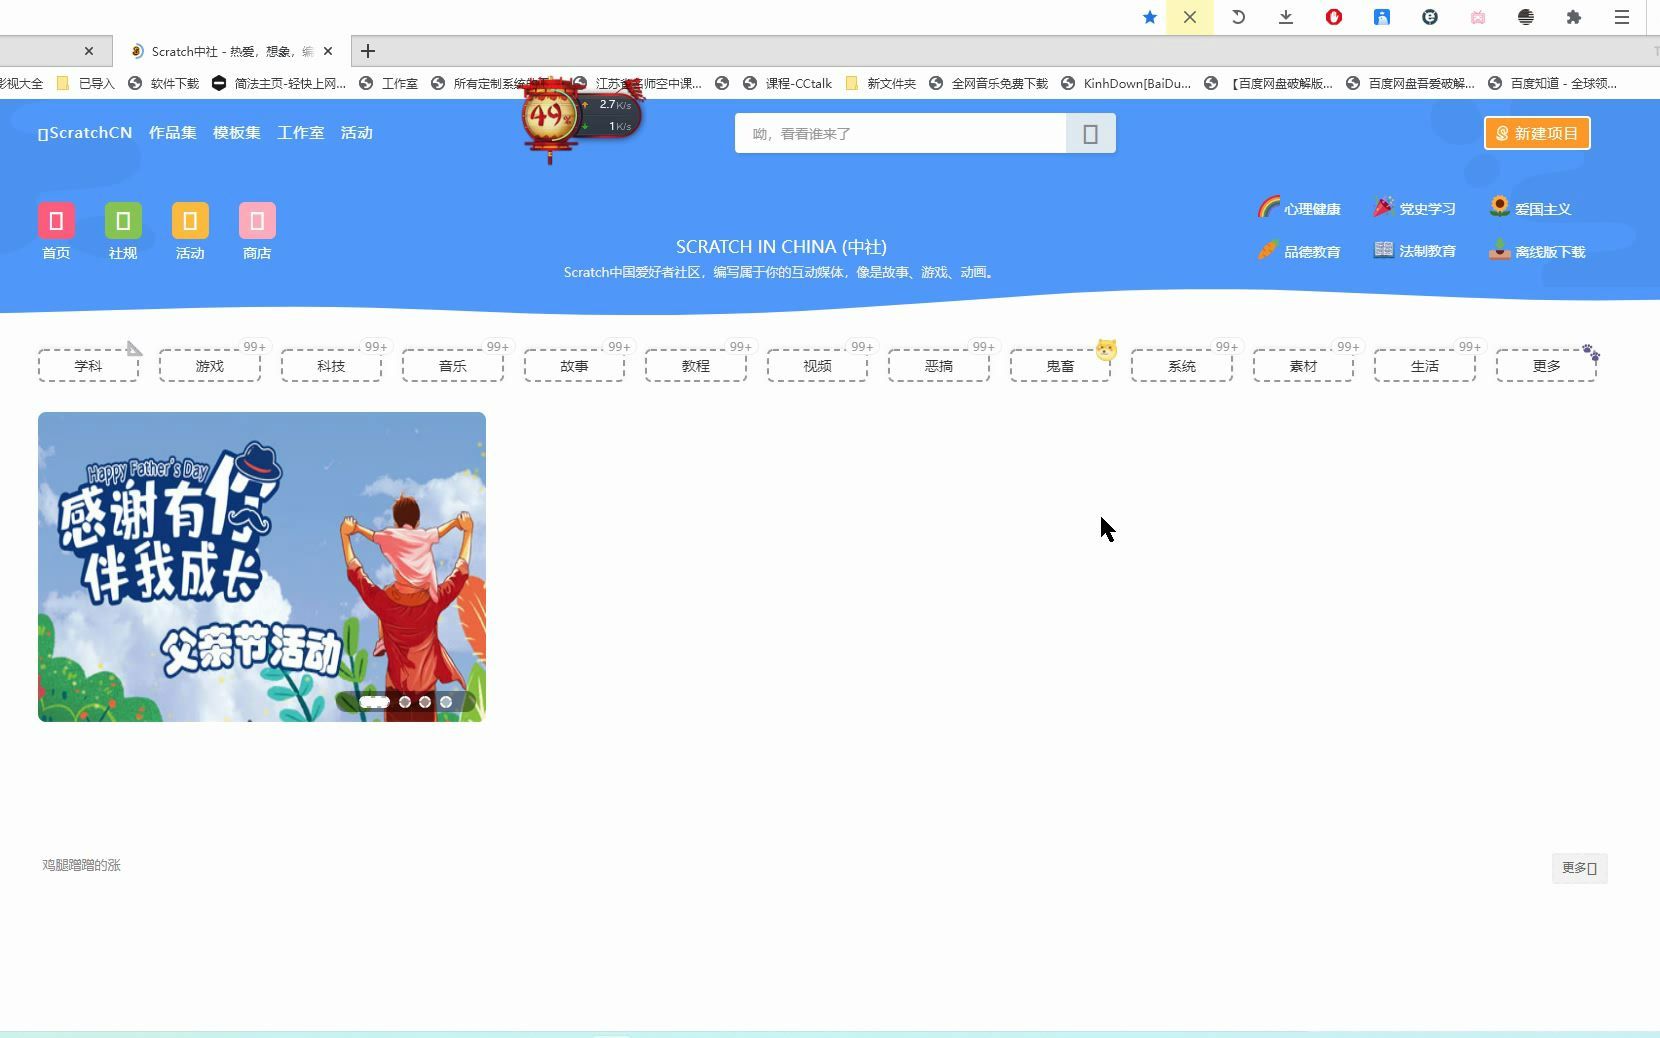Click the green 社规 icon
This screenshot has width=1660, height=1038.
click(x=123, y=221)
